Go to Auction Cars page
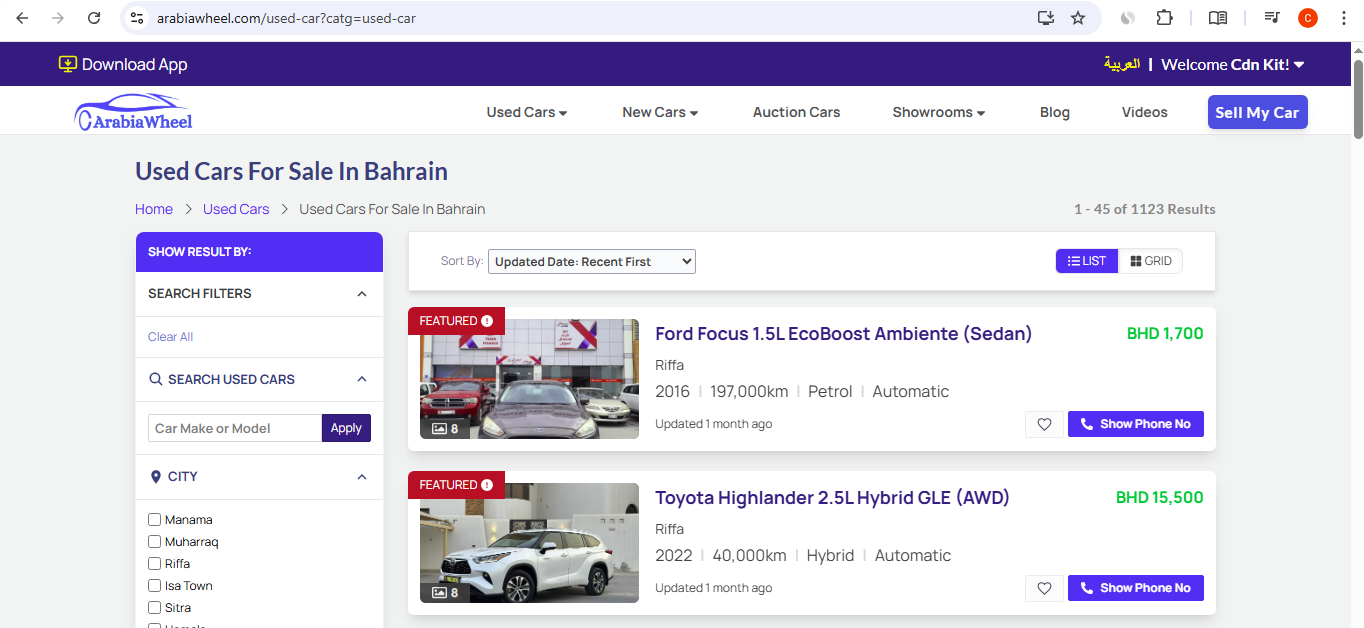Viewport: 1364px width, 628px height. [x=796, y=112]
